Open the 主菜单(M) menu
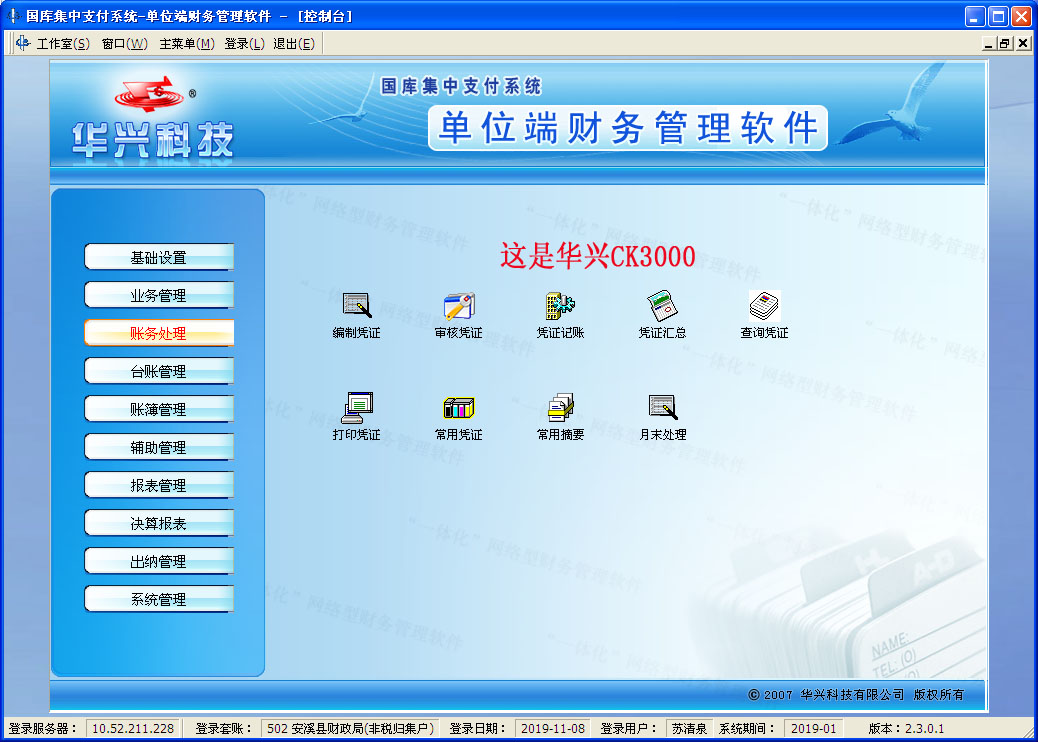 [187, 44]
